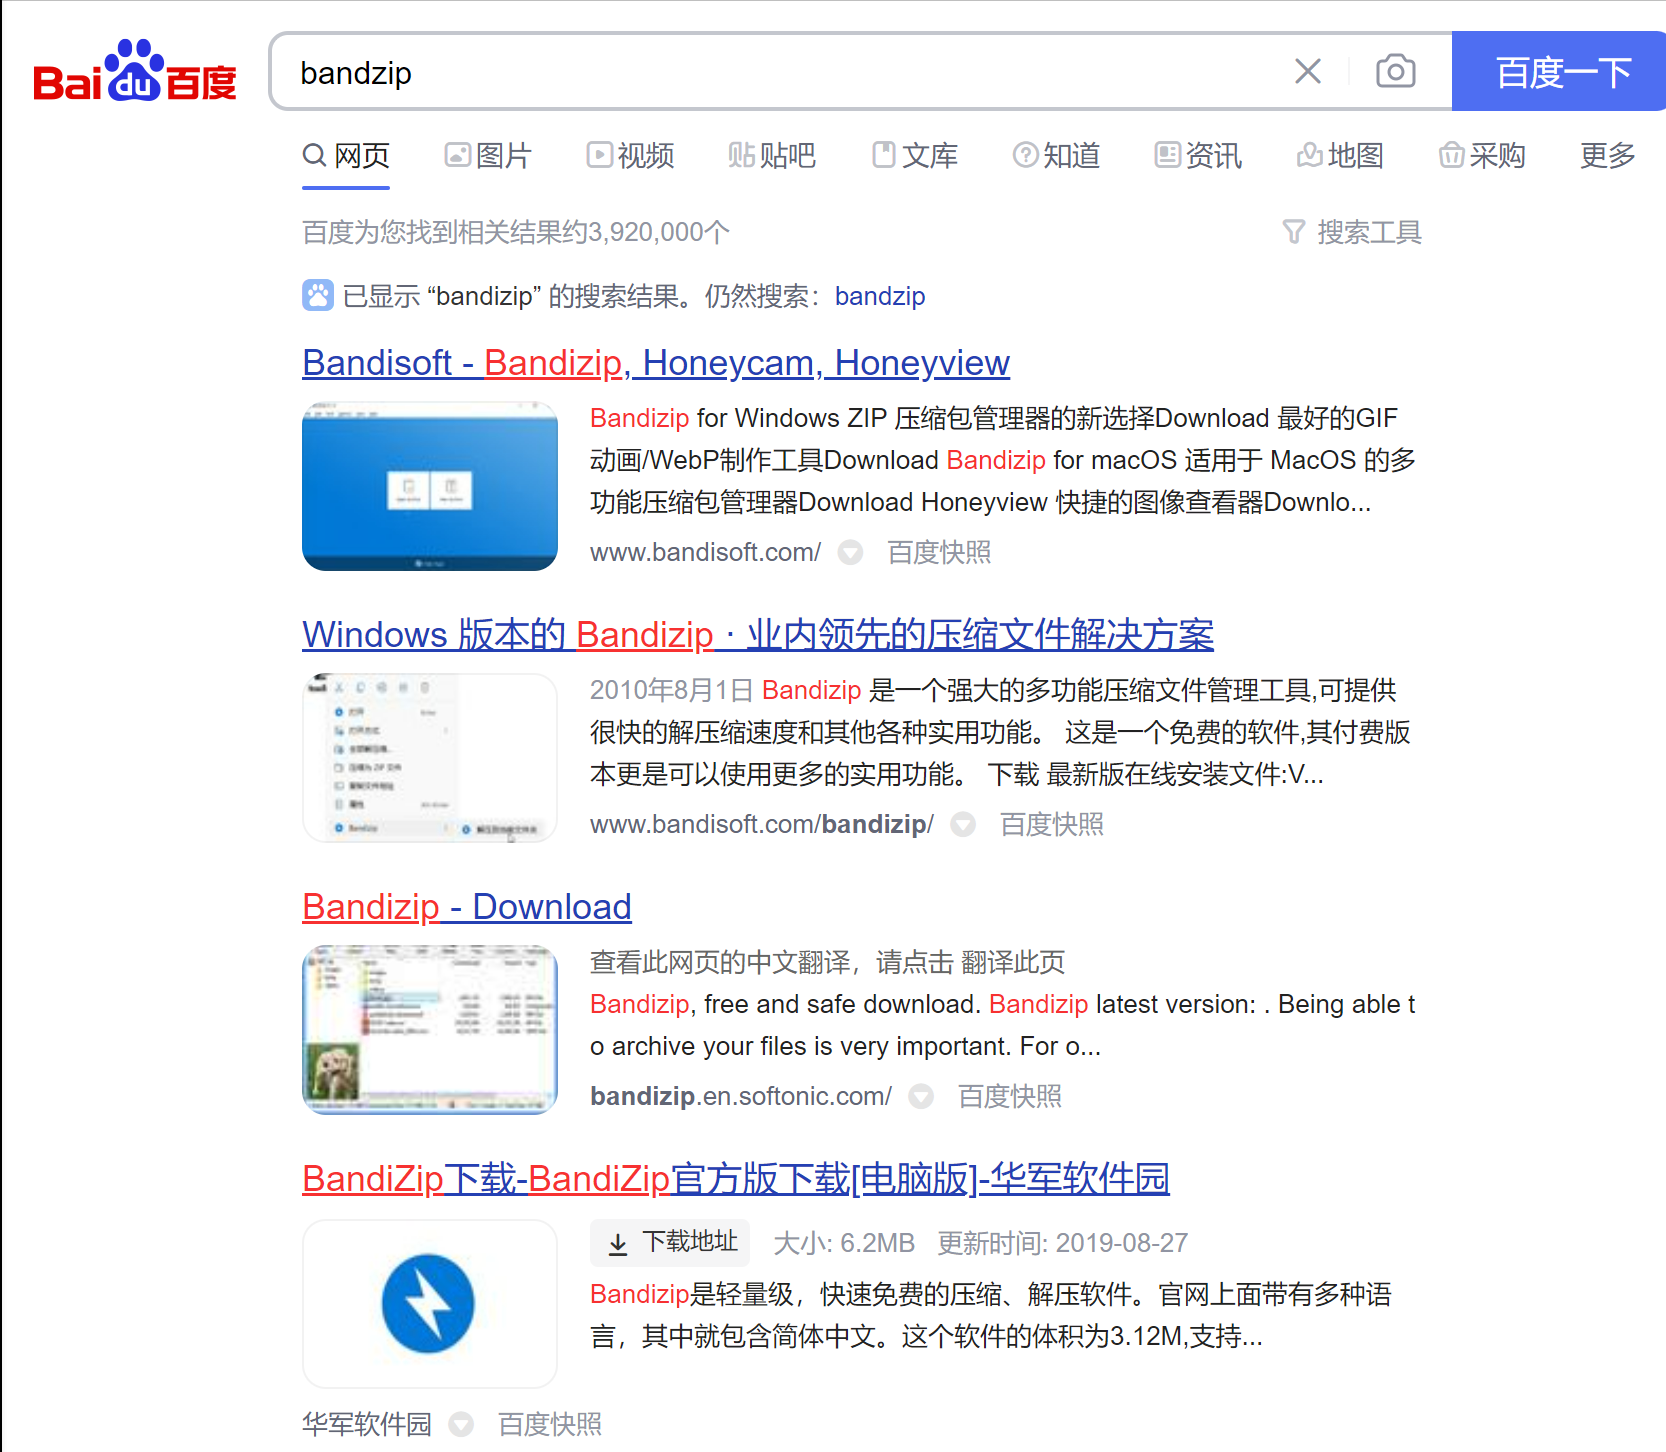This screenshot has height=1452, width=1666.
Task: Switch to the 知道 tab
Action: pyautogui.click(x=1056, y=155)
